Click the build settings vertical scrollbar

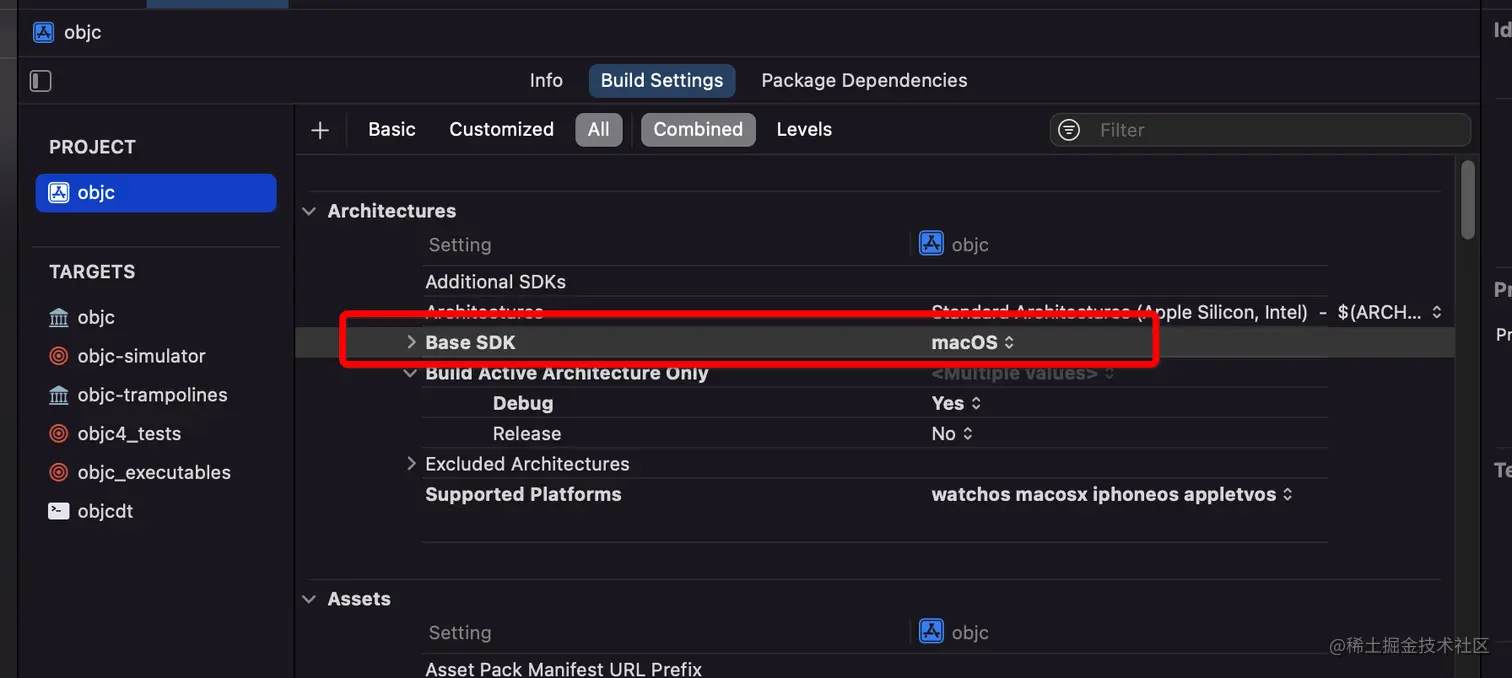pos(1468,199)
